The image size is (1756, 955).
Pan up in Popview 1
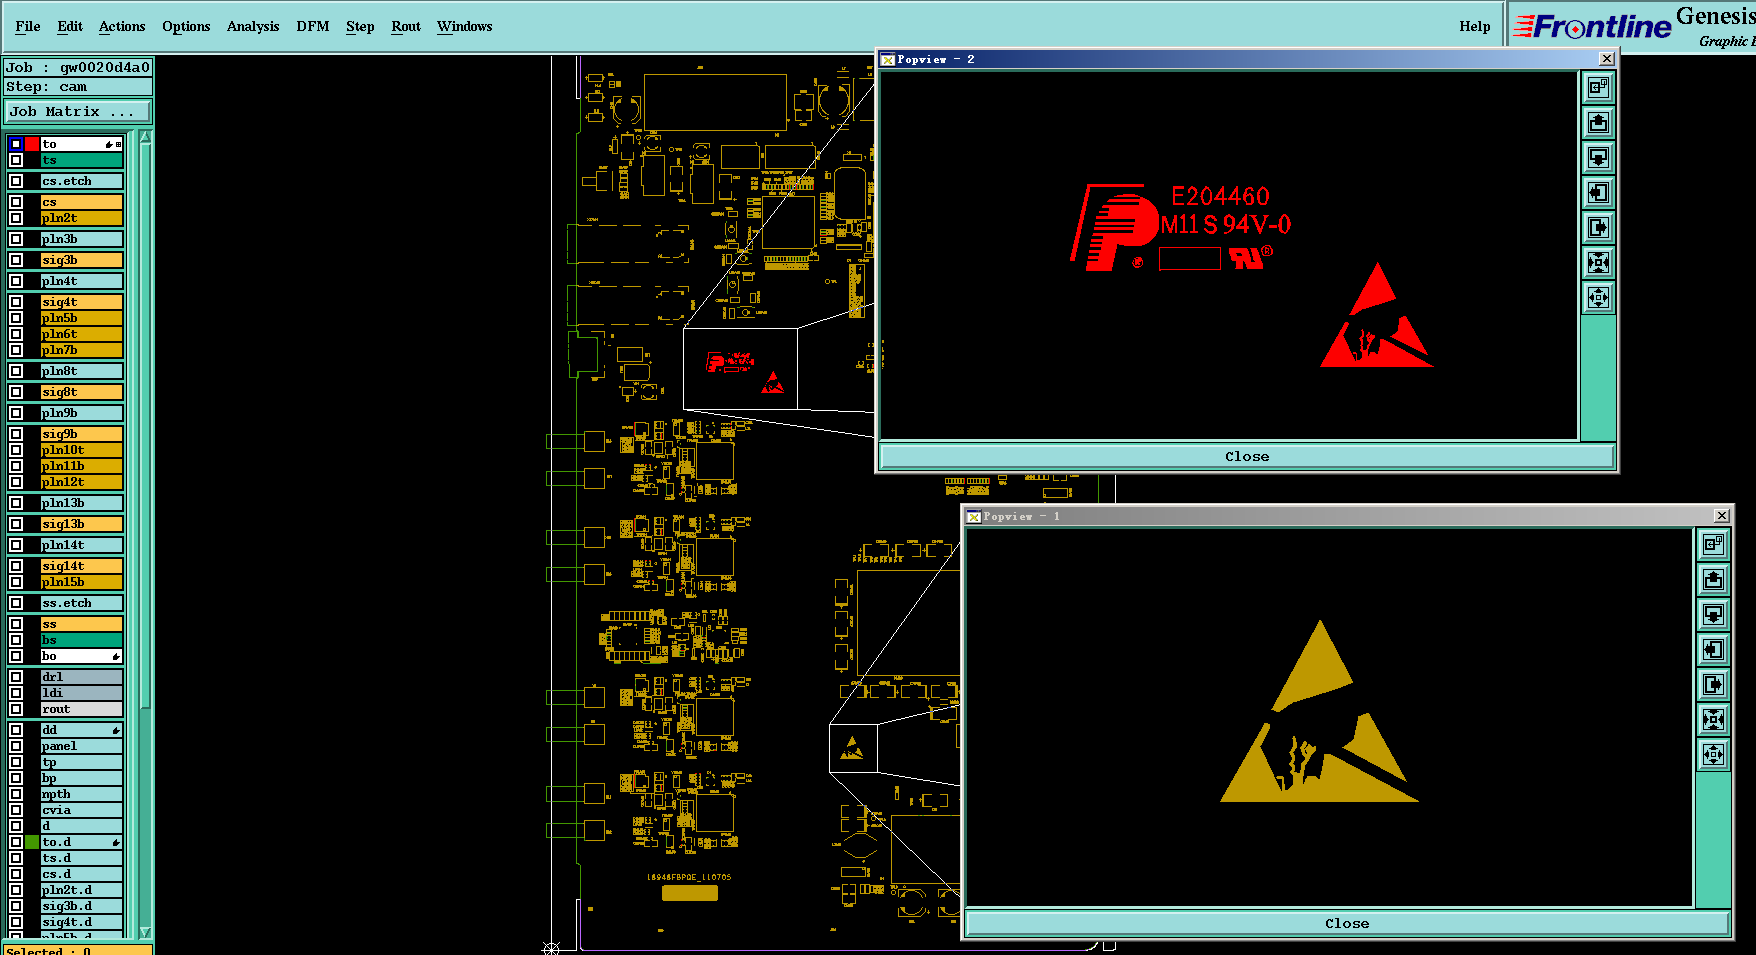pos(1713,579)
